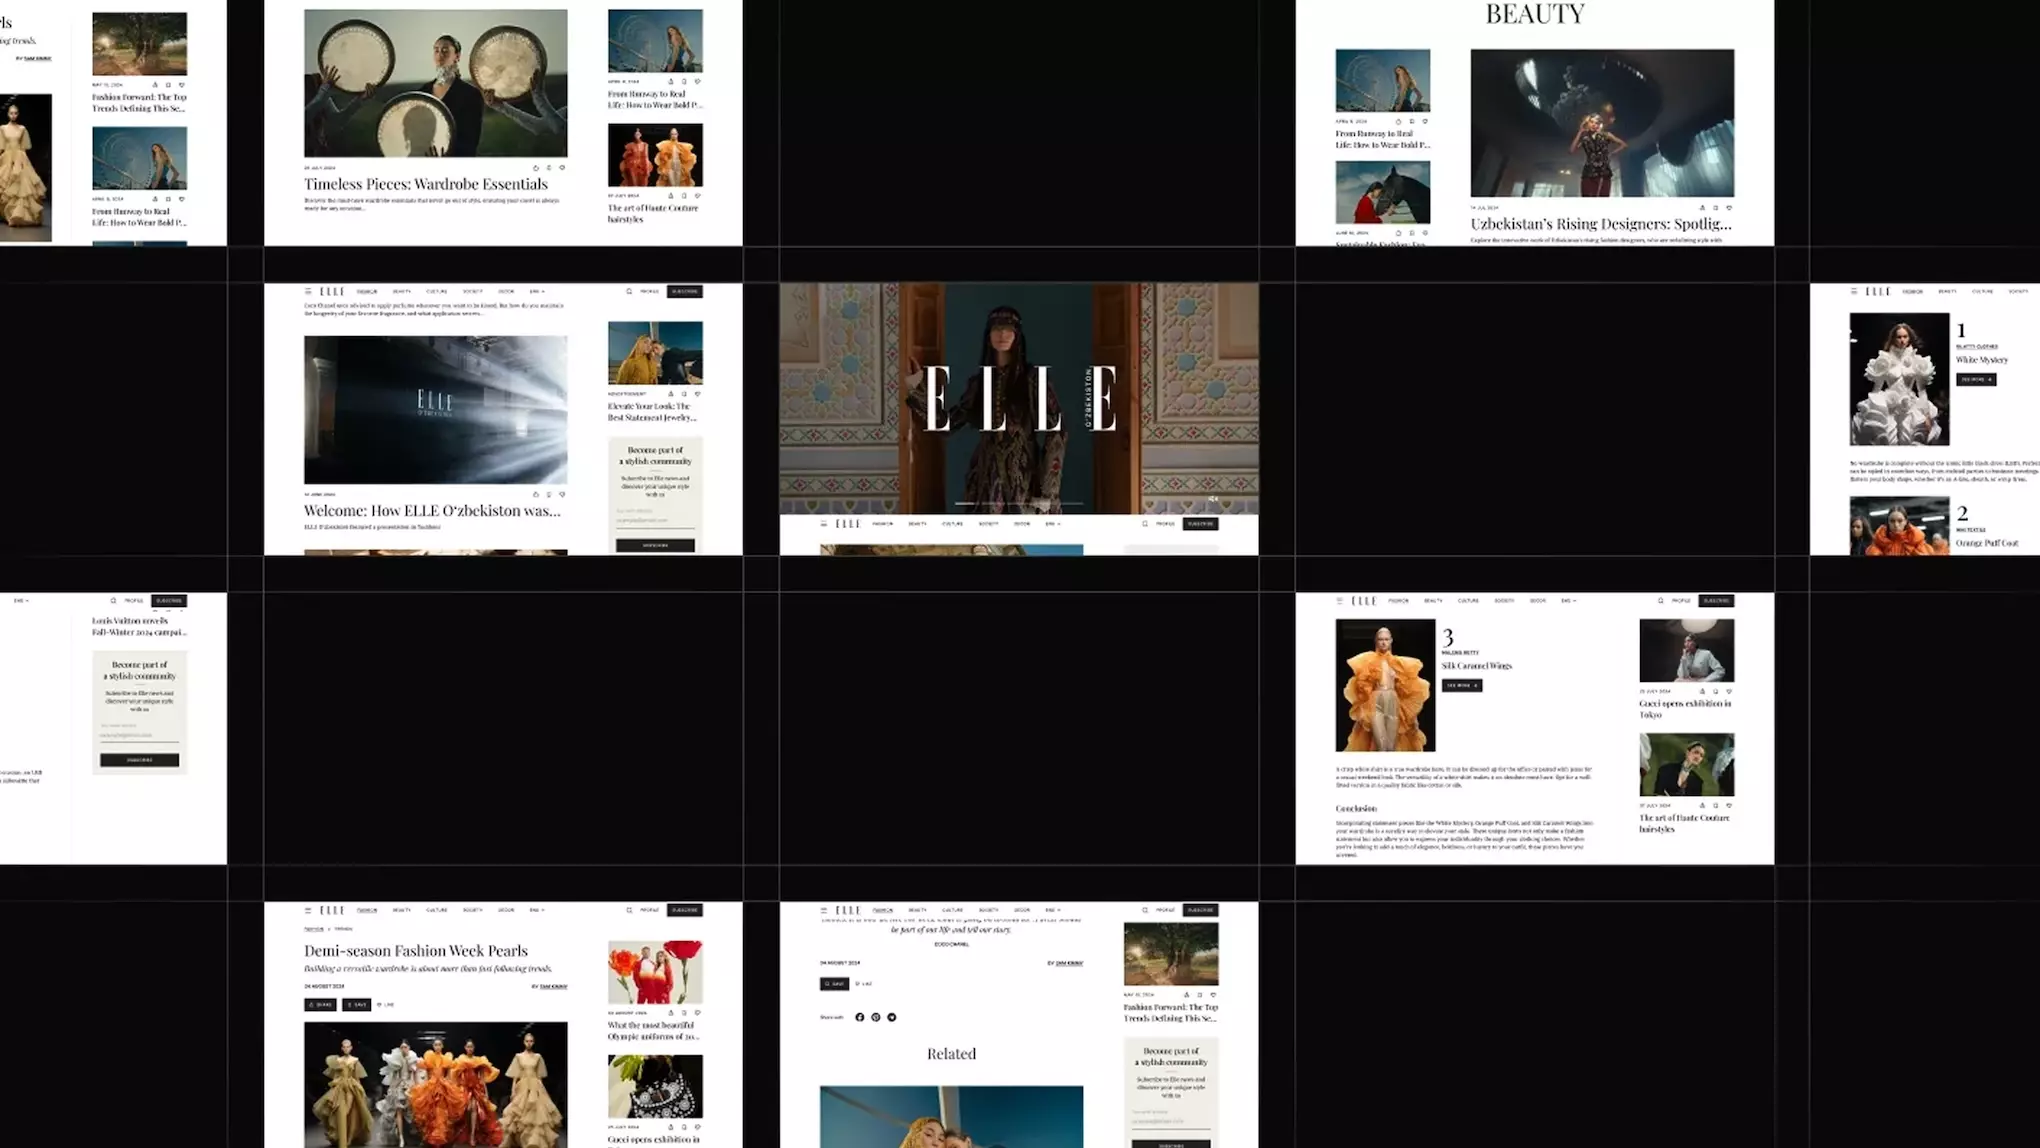Viewport: 2040px width, 1148px height.
Task: Open the ENG dropdown on the video homepage navbar
Action: pyautogui.click(x=1052, y=524)
